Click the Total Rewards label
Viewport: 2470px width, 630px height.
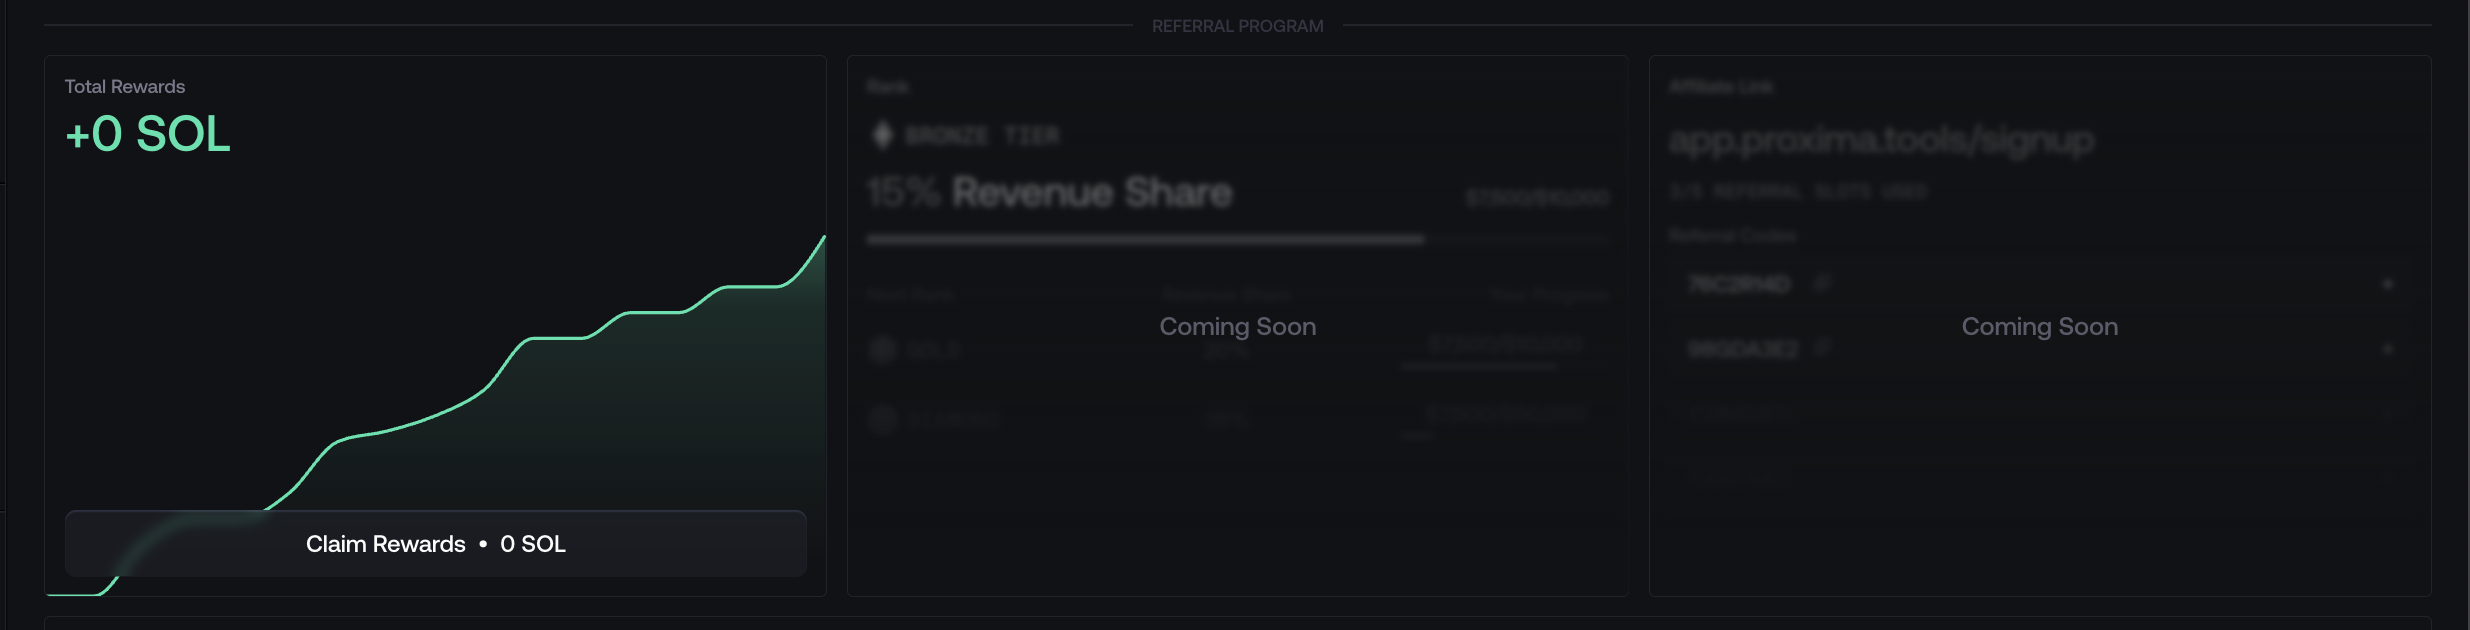[125, 87]
